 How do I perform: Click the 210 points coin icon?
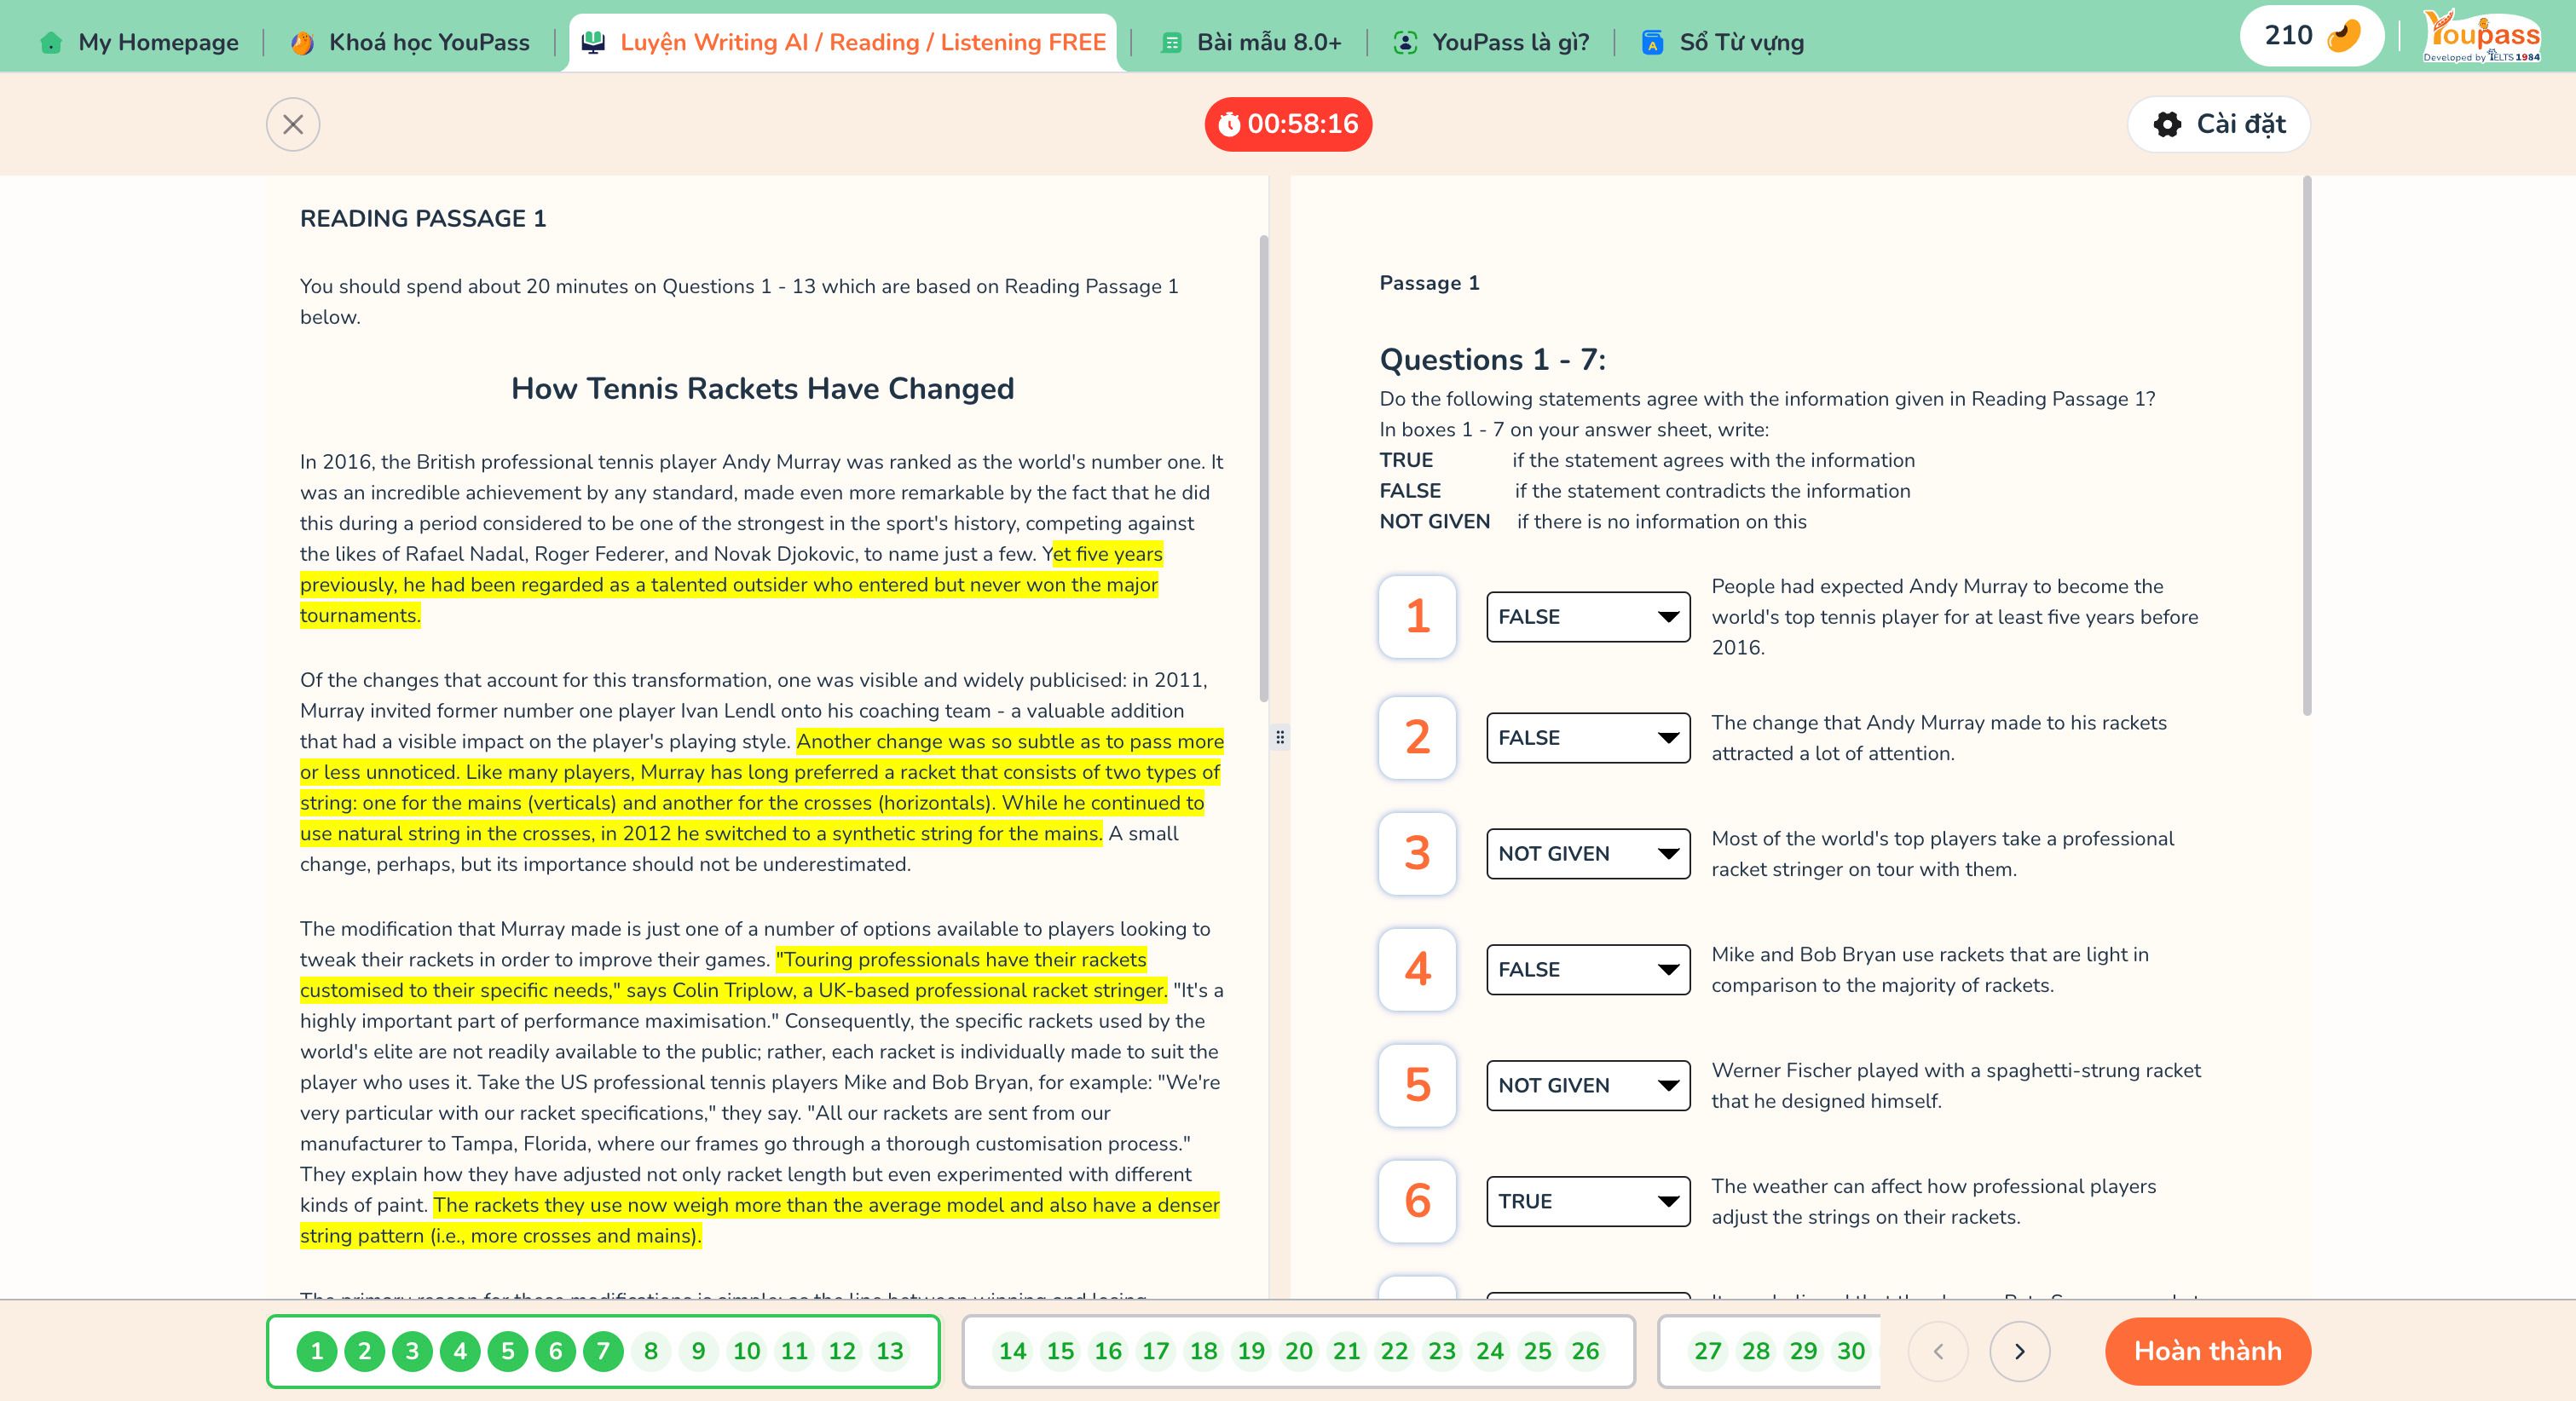click(2344, 36)
